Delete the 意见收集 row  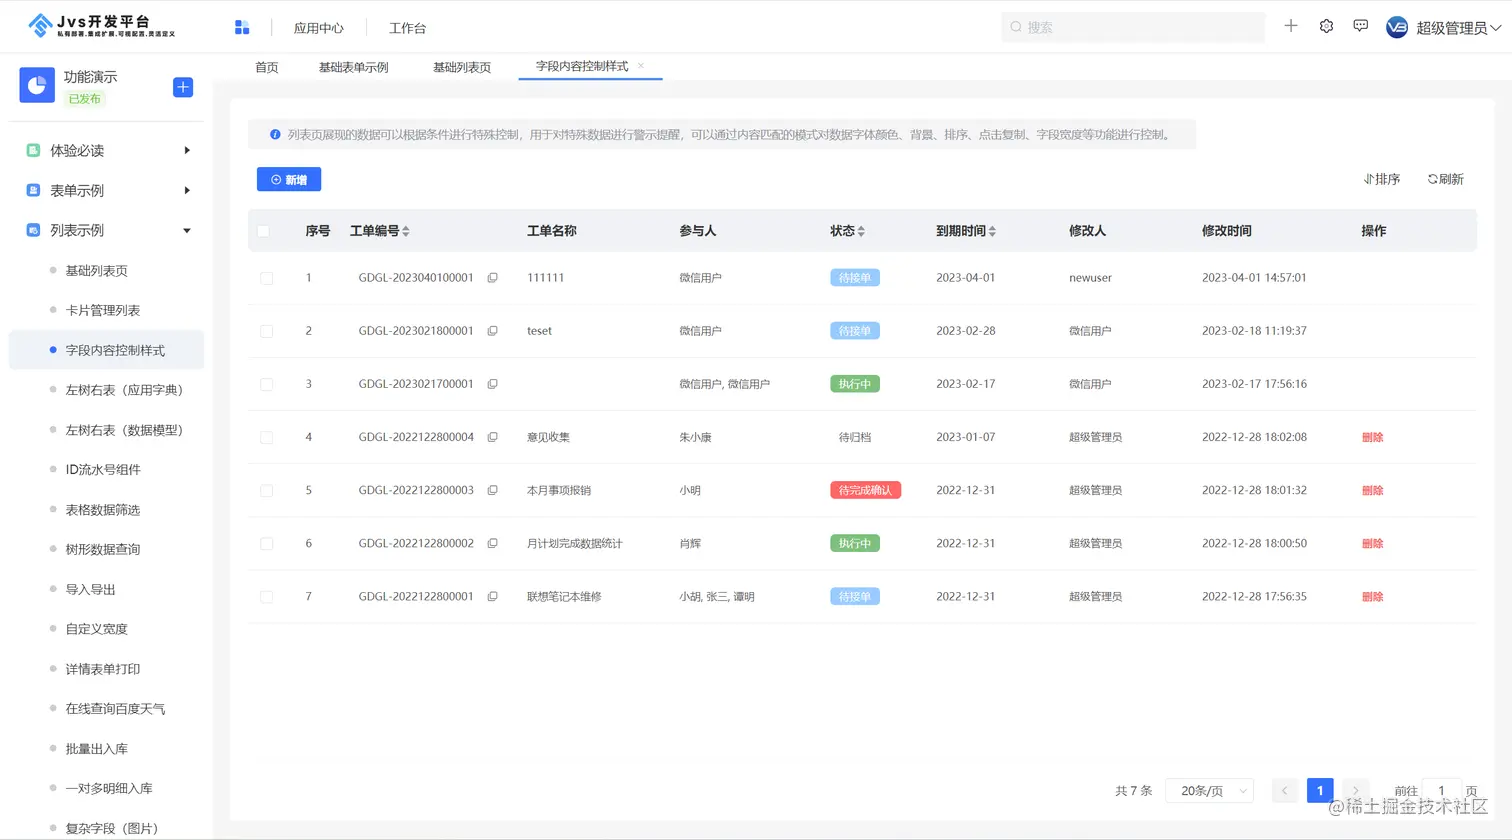point(1372,437)
